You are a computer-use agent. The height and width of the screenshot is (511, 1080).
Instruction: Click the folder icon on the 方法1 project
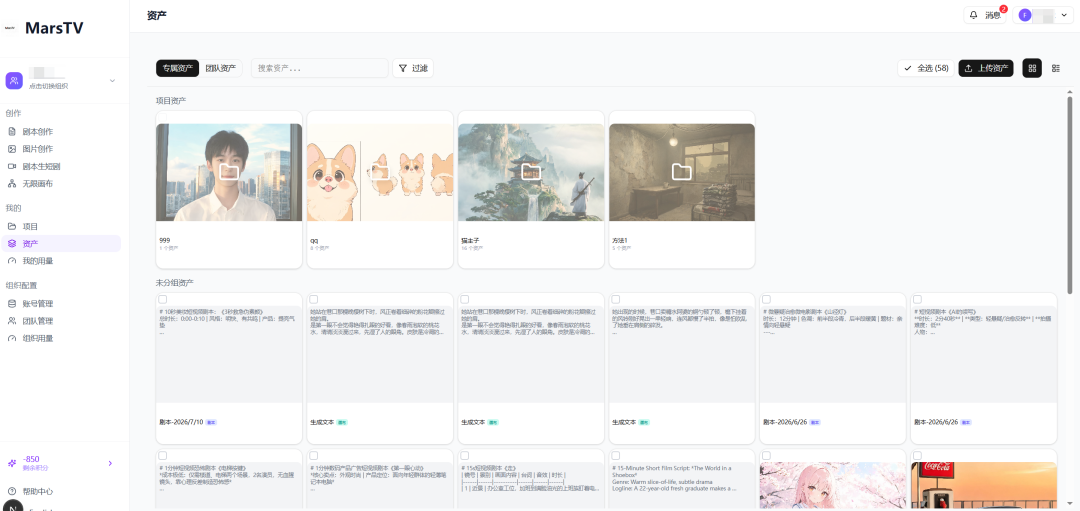682,171
